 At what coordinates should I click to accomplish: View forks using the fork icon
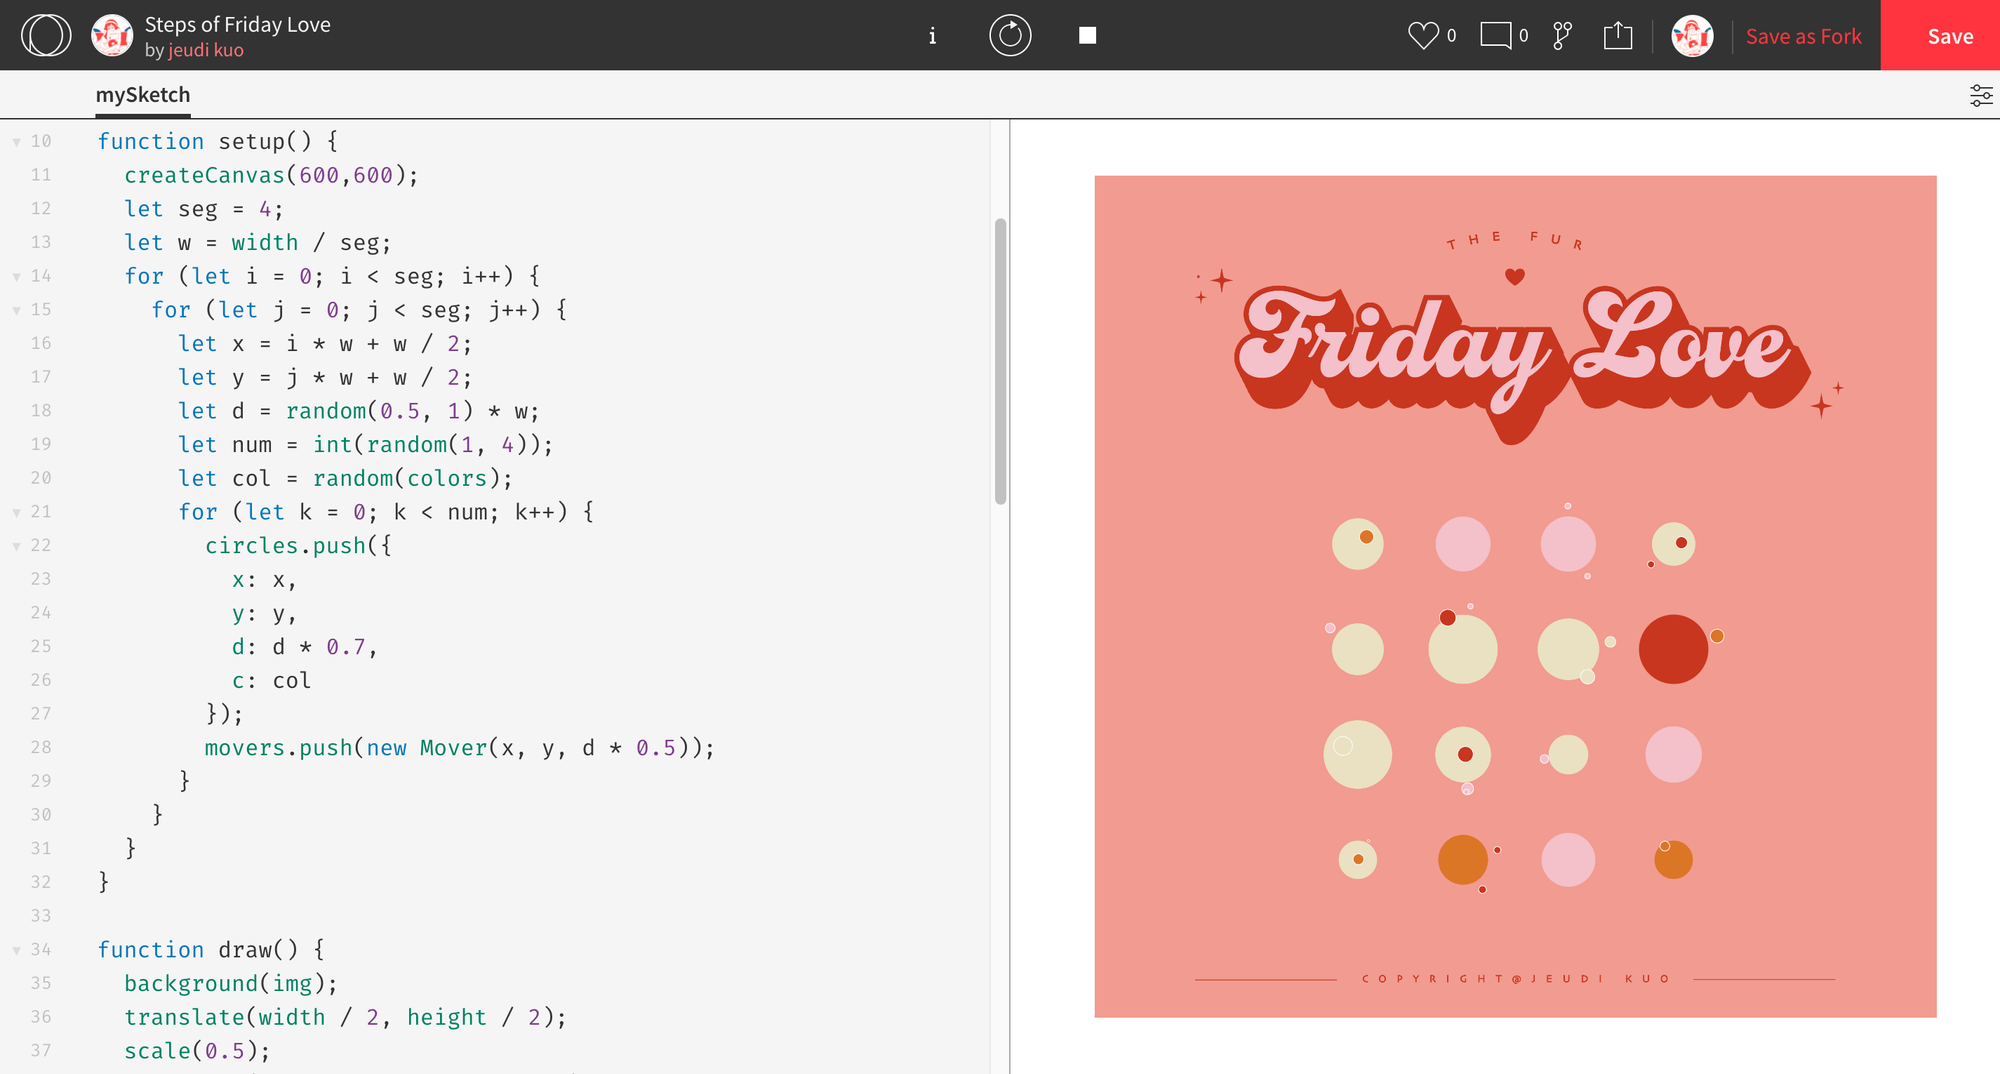point(1562,36)
